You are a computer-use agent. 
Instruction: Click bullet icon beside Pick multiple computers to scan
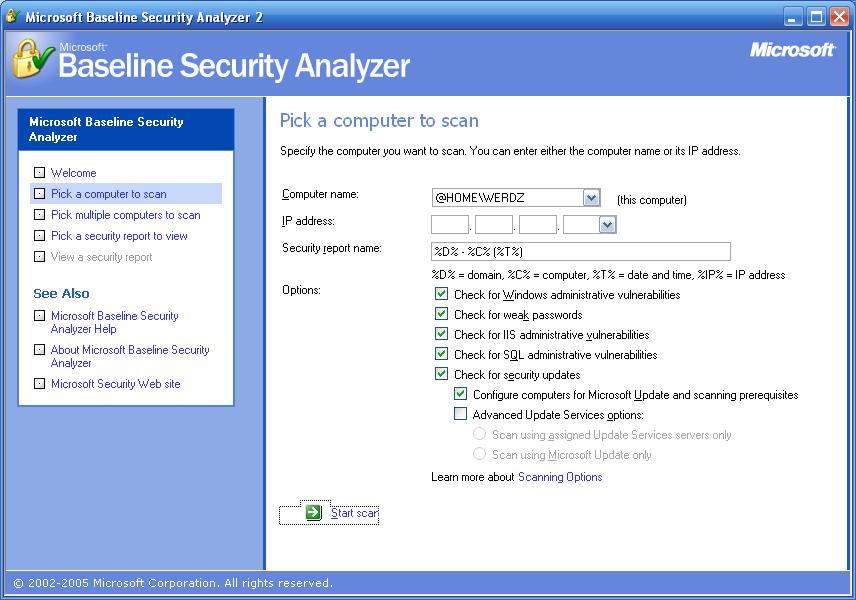[x=39, y=215]
